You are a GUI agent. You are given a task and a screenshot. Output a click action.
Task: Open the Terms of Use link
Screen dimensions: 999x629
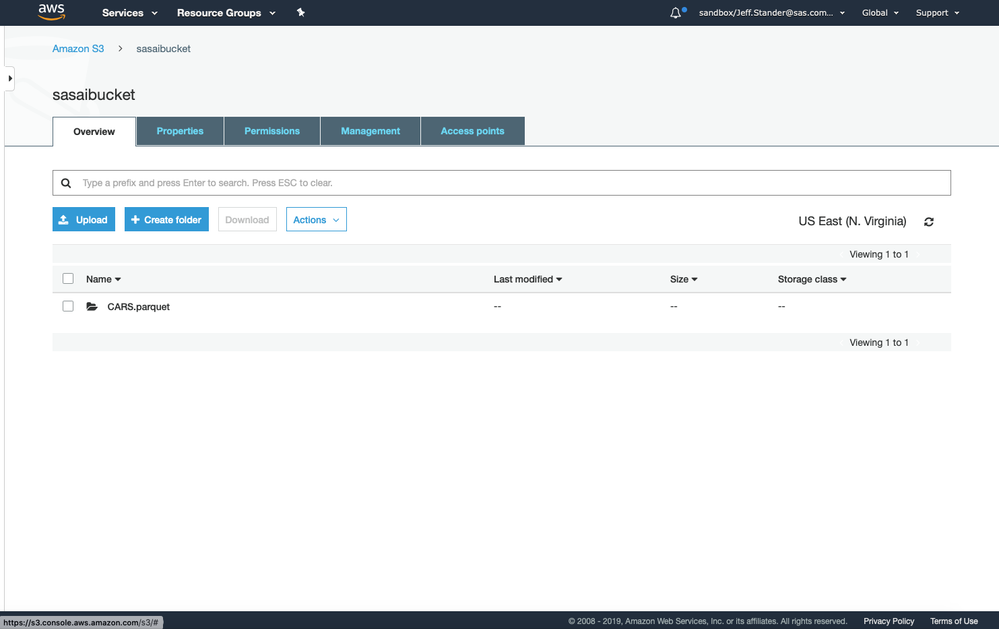click(x=954, y=621)
